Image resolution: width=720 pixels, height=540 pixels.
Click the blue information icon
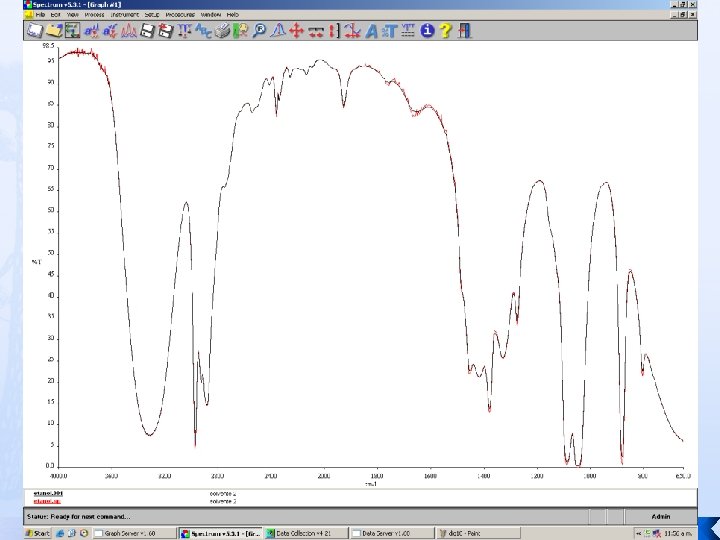427,31
